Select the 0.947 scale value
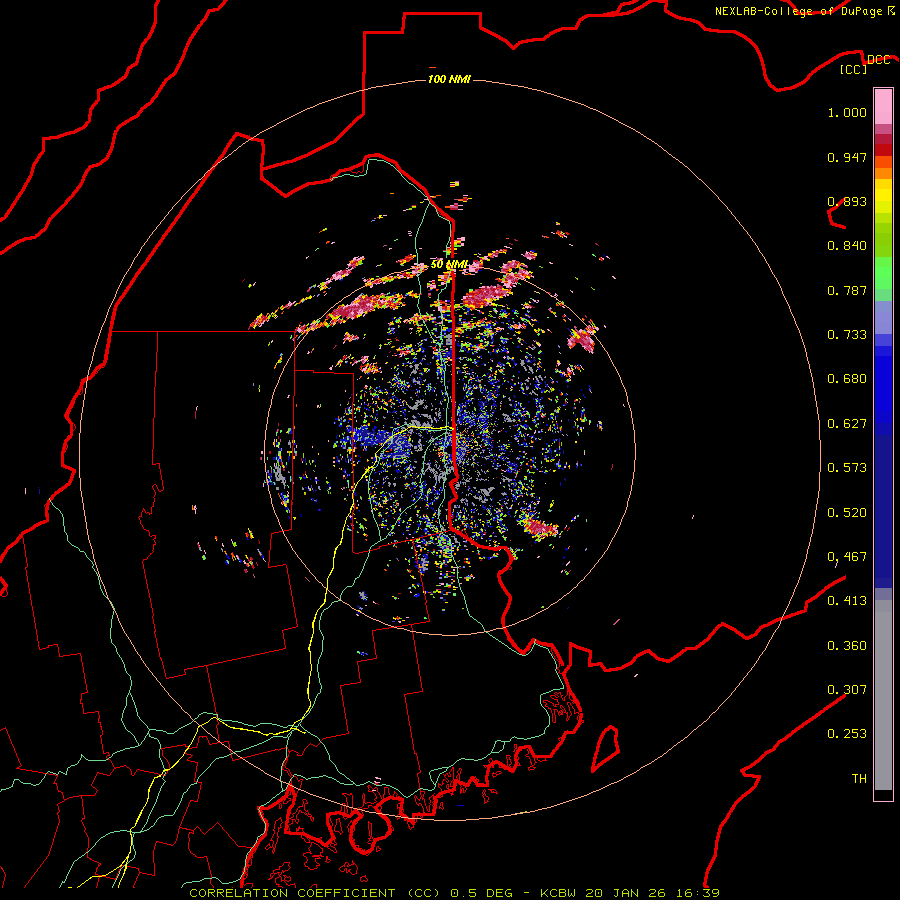Image resolution: width=900 pixels, height=900 pixels. tap(847, 157)
